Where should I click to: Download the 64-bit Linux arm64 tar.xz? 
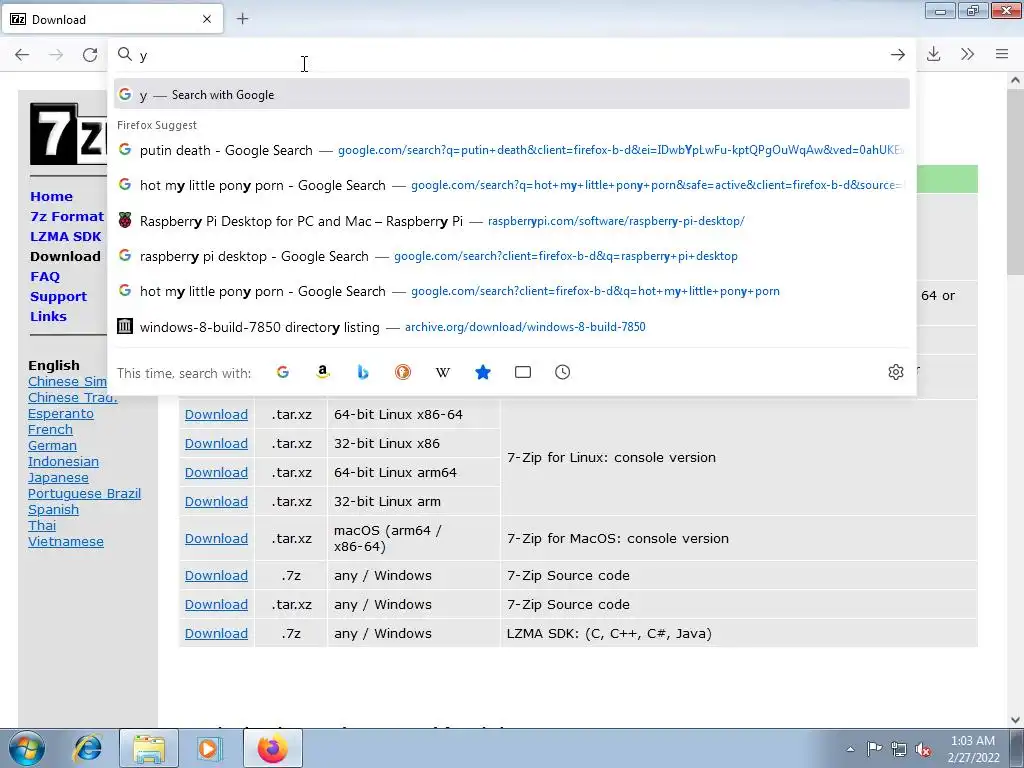(216, 473)
